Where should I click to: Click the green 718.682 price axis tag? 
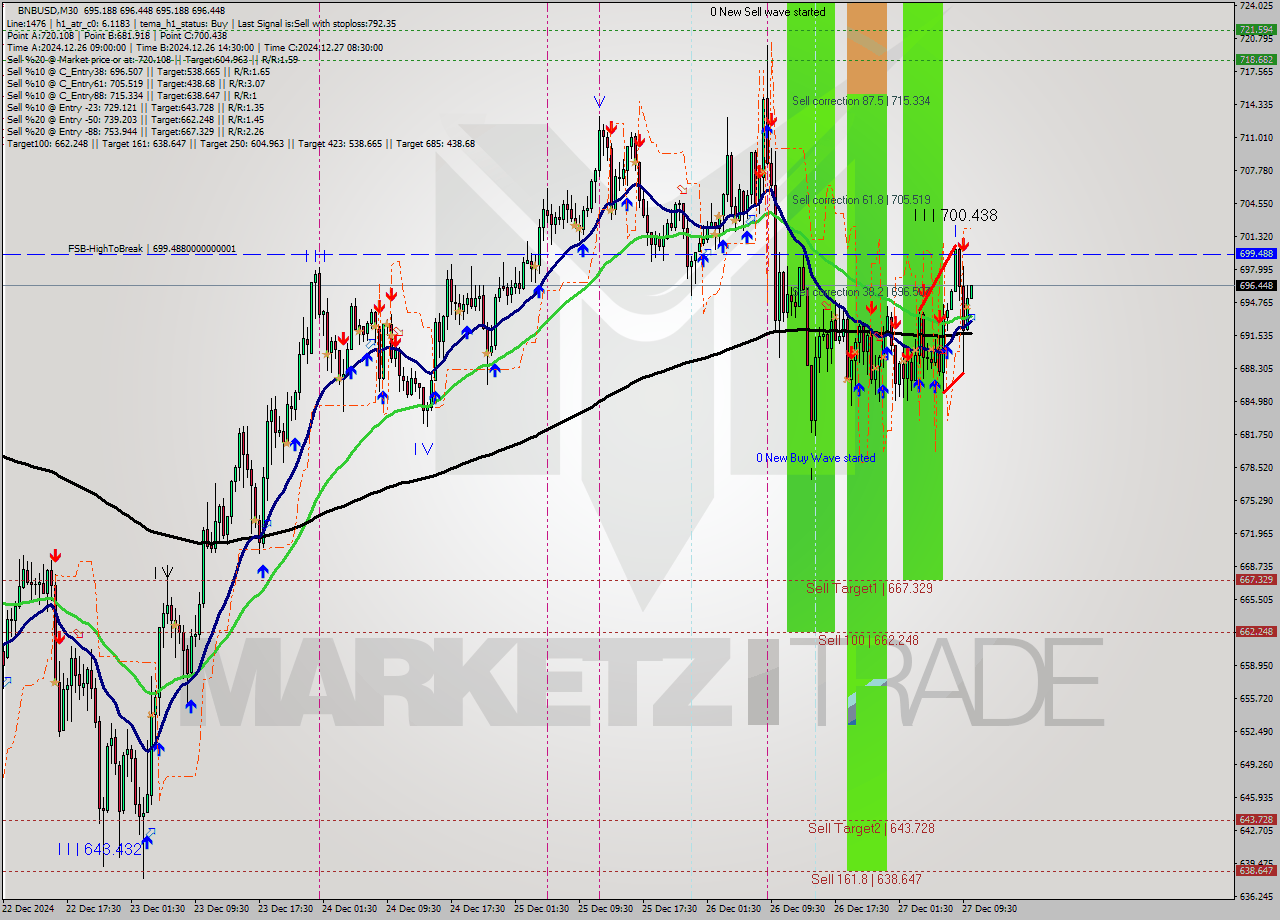coord(1256,59)
